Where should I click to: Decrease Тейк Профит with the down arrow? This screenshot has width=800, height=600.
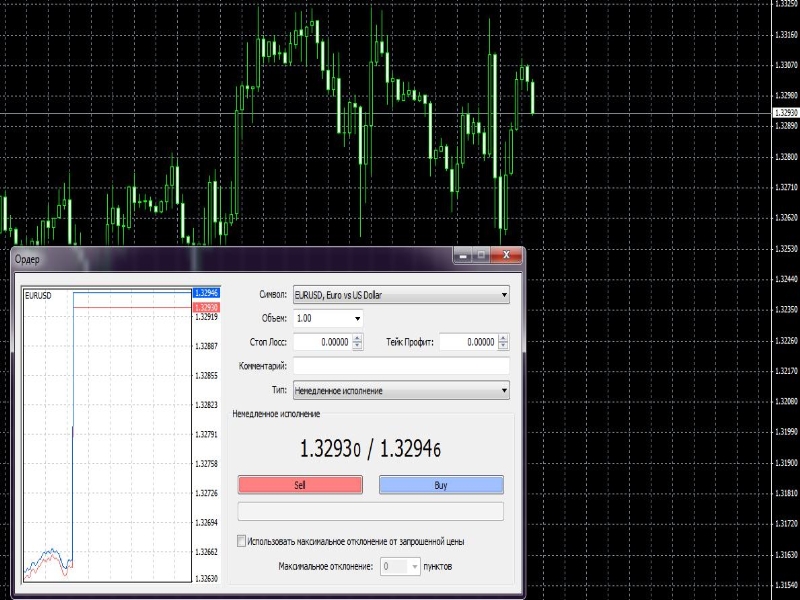pyautogui.click(x=503, y=346)
